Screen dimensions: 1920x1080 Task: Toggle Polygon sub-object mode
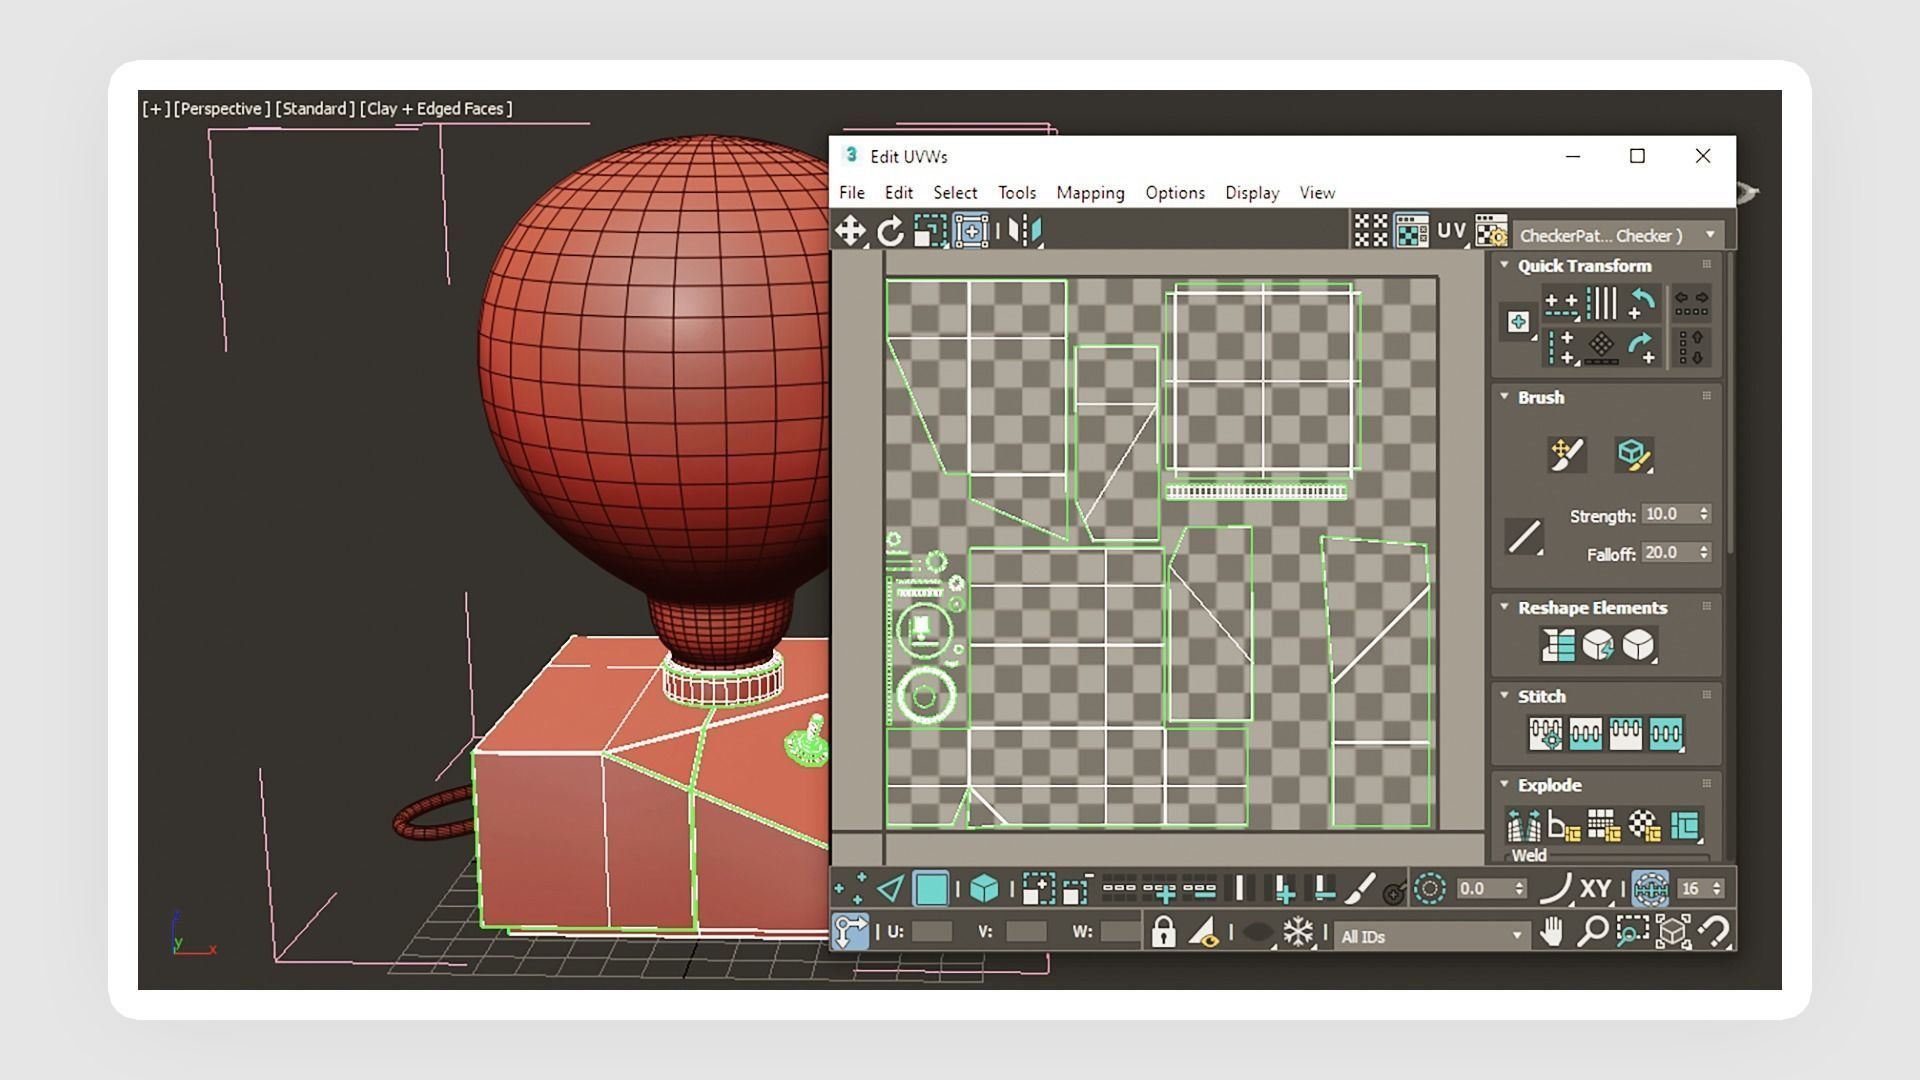point(931,888)
